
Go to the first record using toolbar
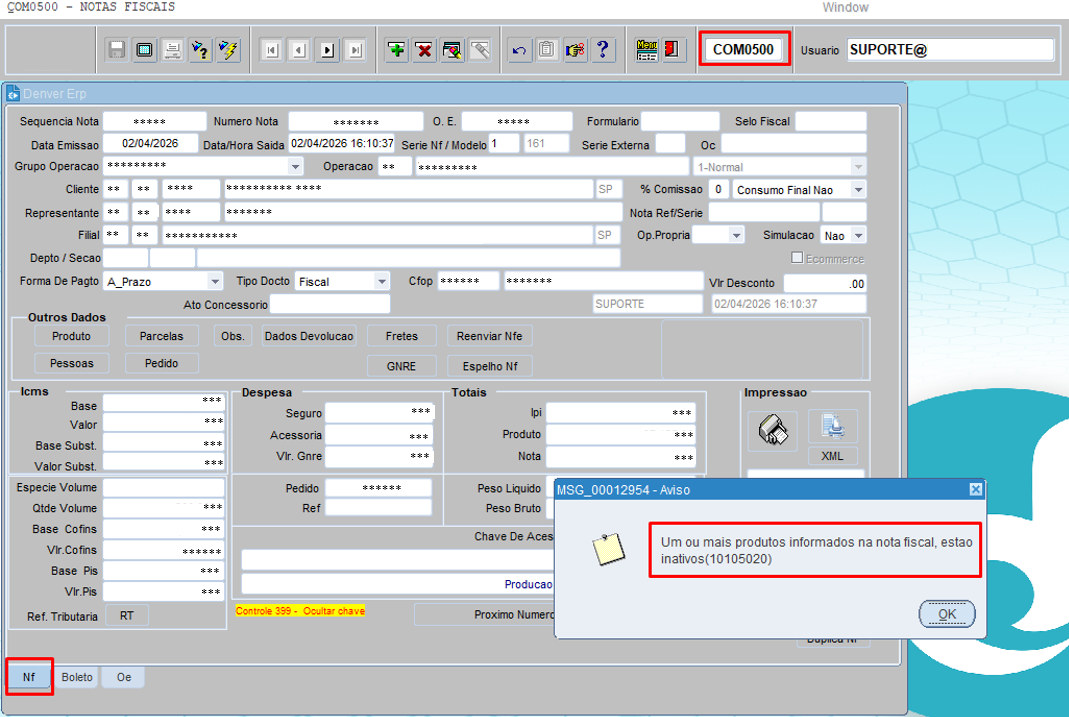pos(270,50)
